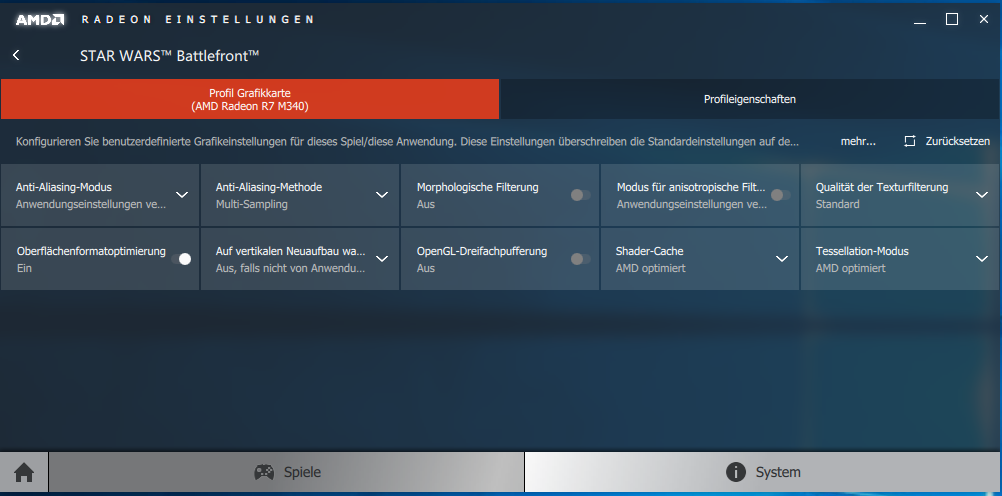This screenshot has height=496, width=1002.
Task: Open the Home icon in bottom bar
Action: click(x=24, y=473)
